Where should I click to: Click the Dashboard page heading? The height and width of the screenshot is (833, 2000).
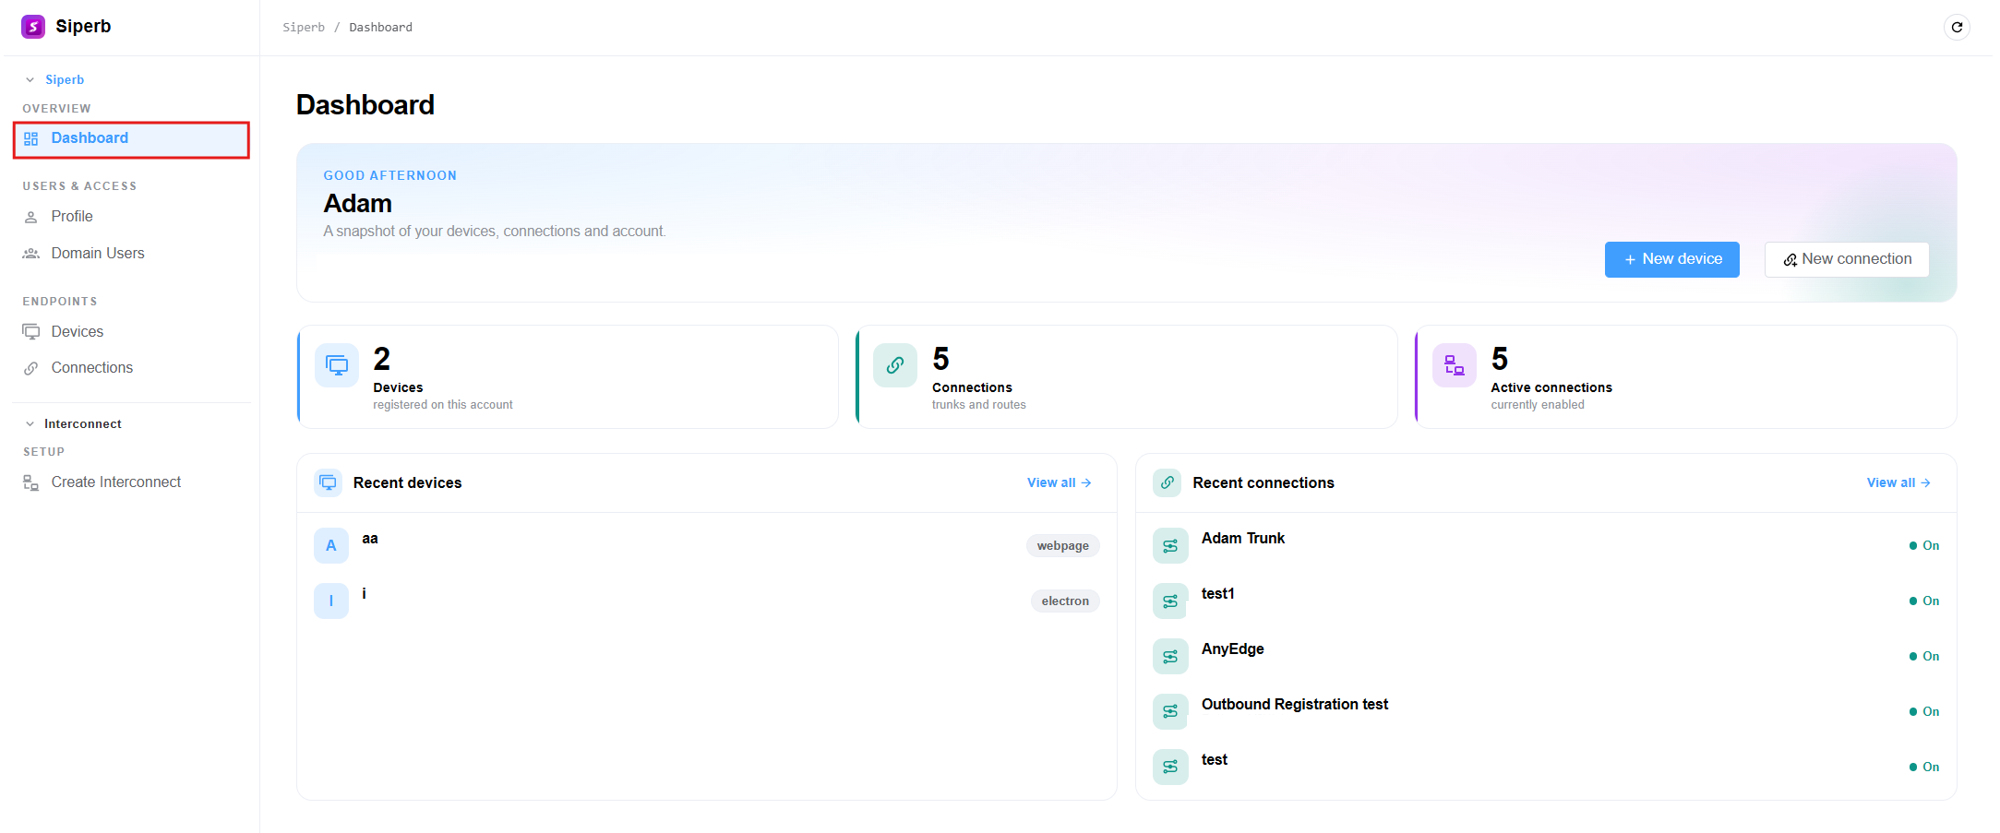point(365,105)
